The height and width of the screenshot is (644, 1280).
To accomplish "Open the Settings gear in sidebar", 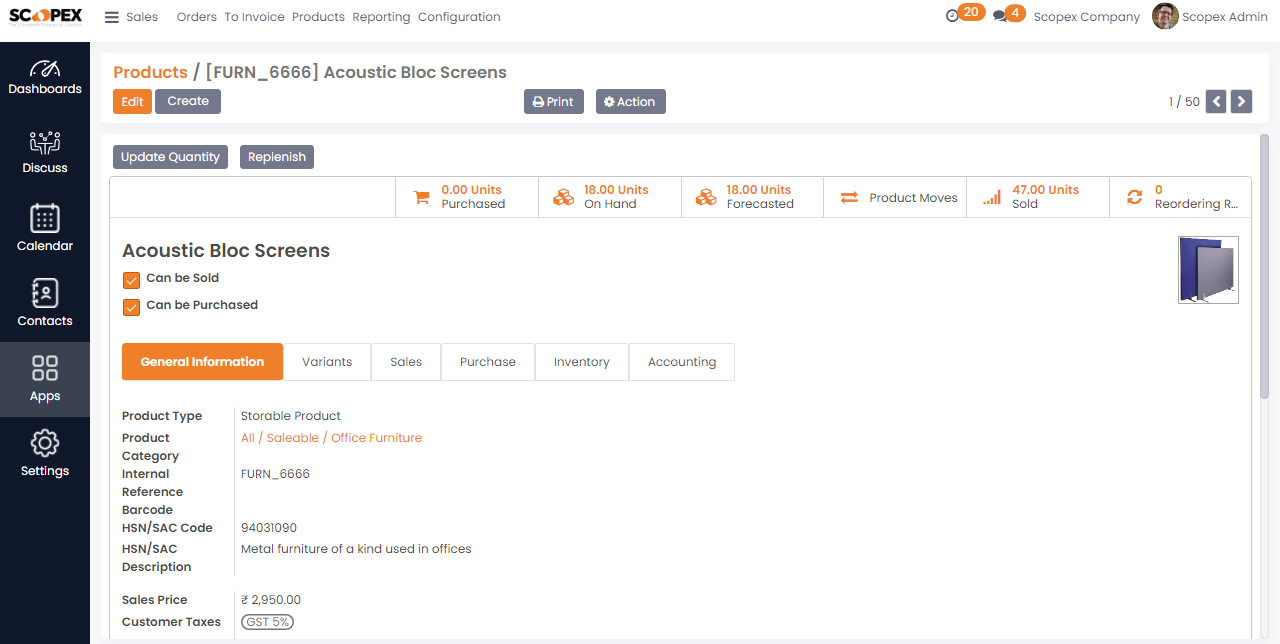I will 45,444.
